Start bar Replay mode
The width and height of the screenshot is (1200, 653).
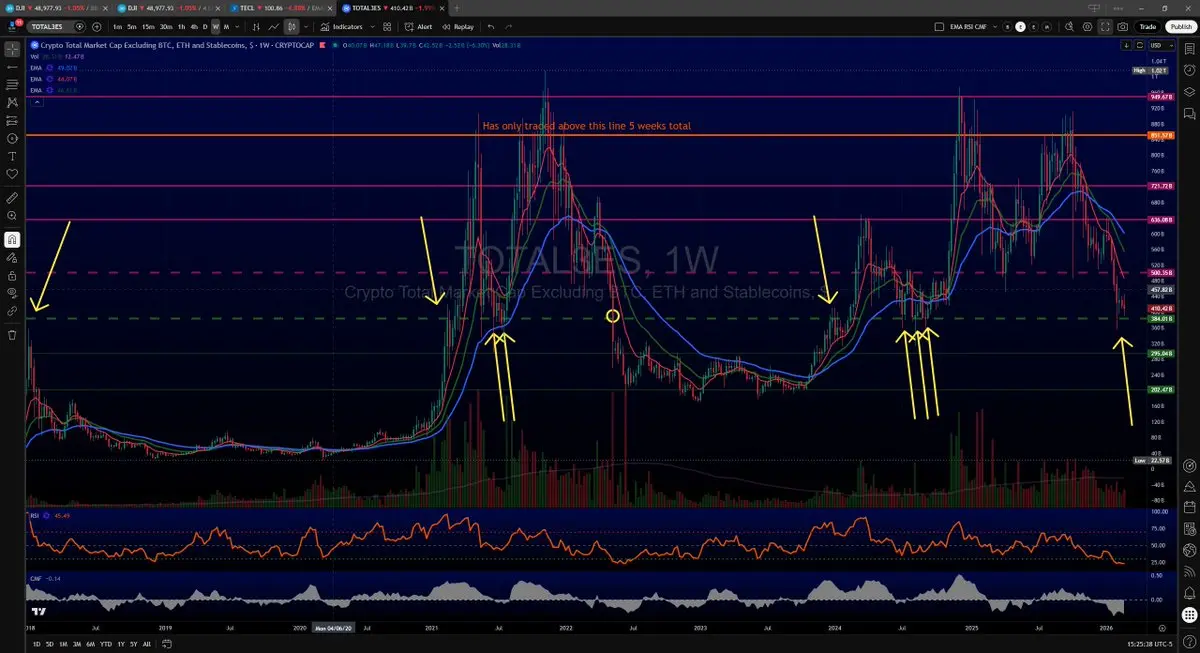[x=458, y=27]
